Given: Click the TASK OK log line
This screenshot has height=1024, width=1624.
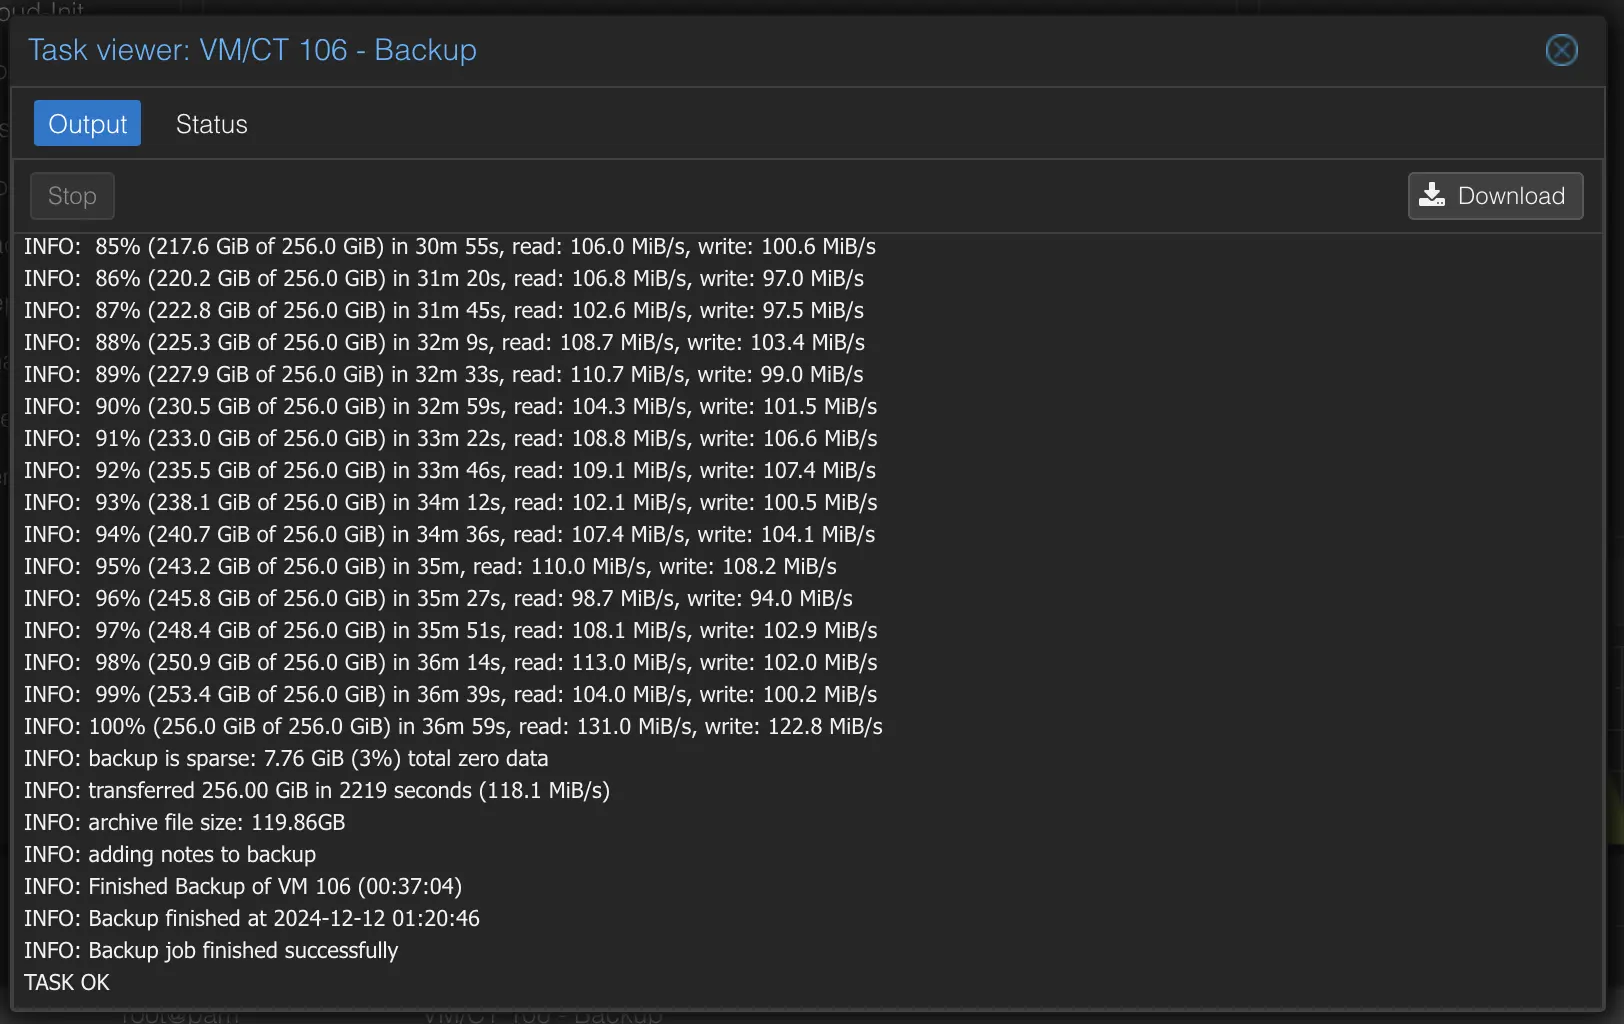Looking at the screenshot, I should [x=67, y=982].
